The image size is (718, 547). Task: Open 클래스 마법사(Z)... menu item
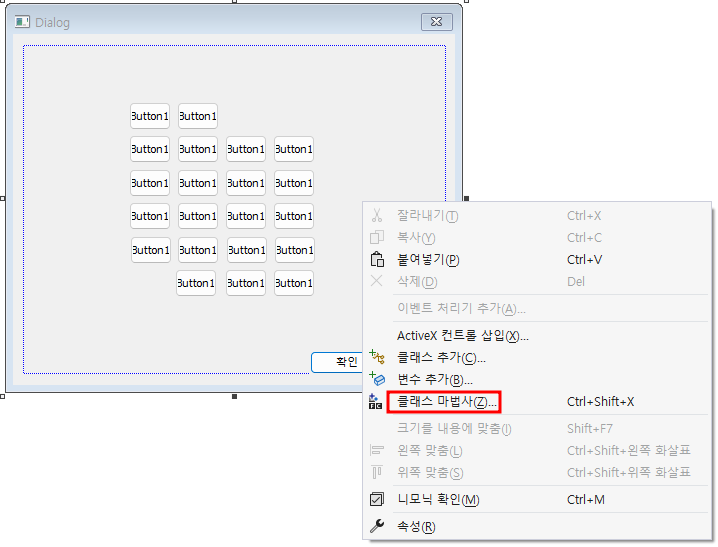tap(446, 401)
